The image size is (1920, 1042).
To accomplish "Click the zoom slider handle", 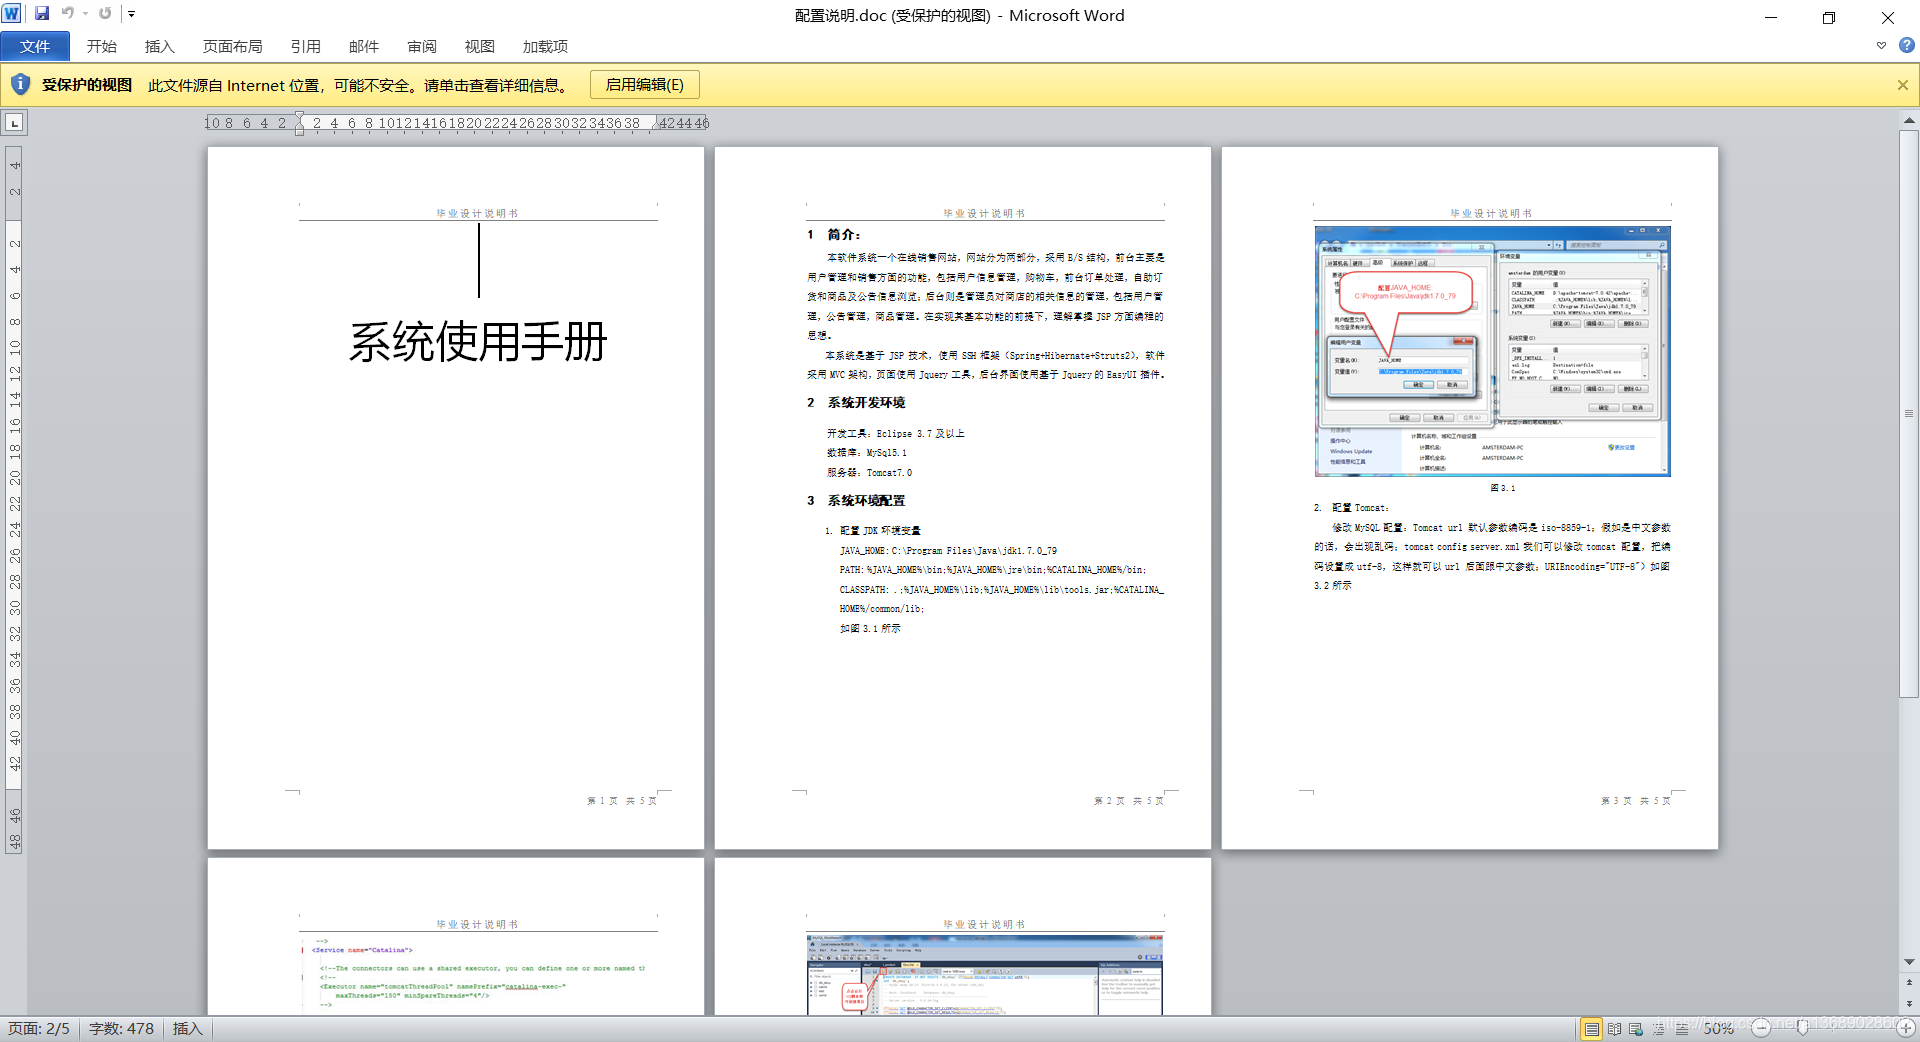I will 1802,1028.
